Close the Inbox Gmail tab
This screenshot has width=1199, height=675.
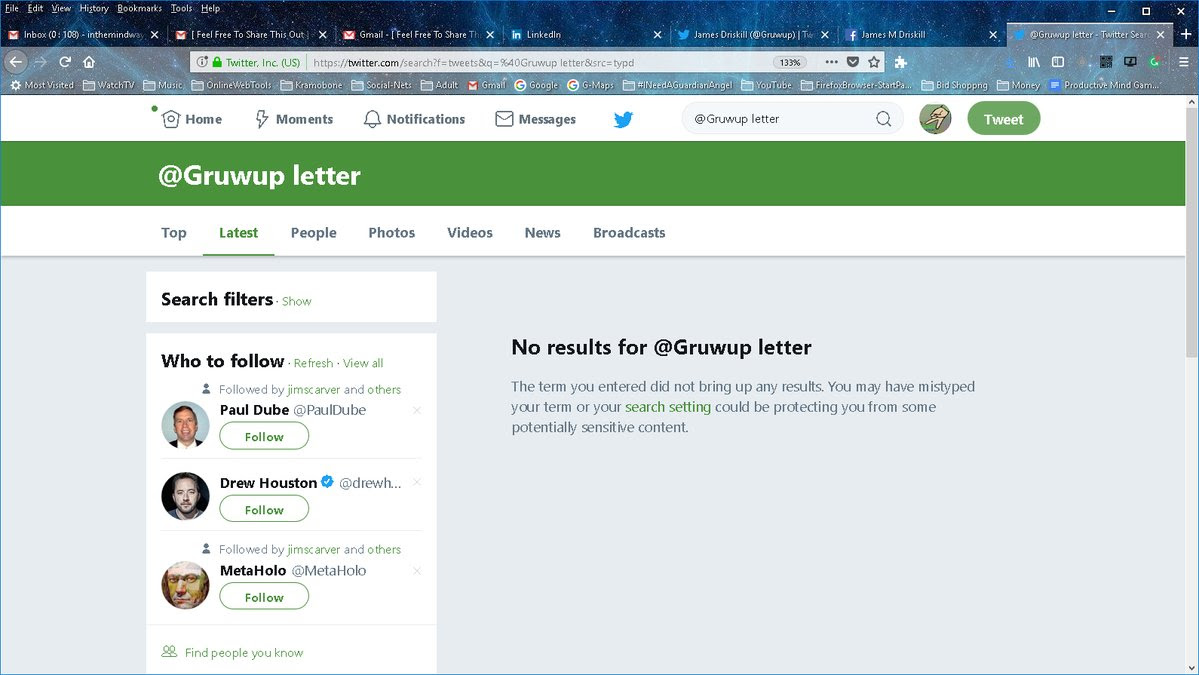click(x=154, y=34)
